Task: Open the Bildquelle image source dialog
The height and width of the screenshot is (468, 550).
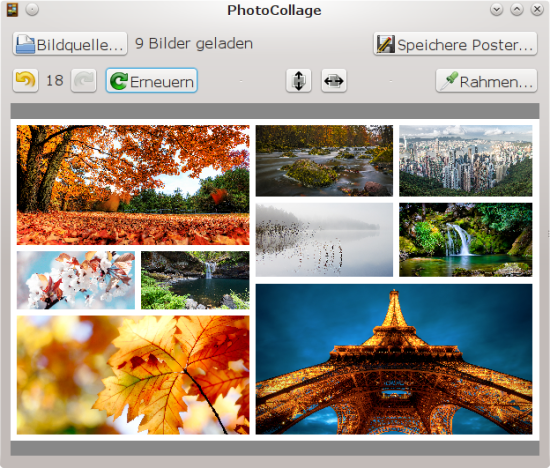Action: tap(70, 44)
